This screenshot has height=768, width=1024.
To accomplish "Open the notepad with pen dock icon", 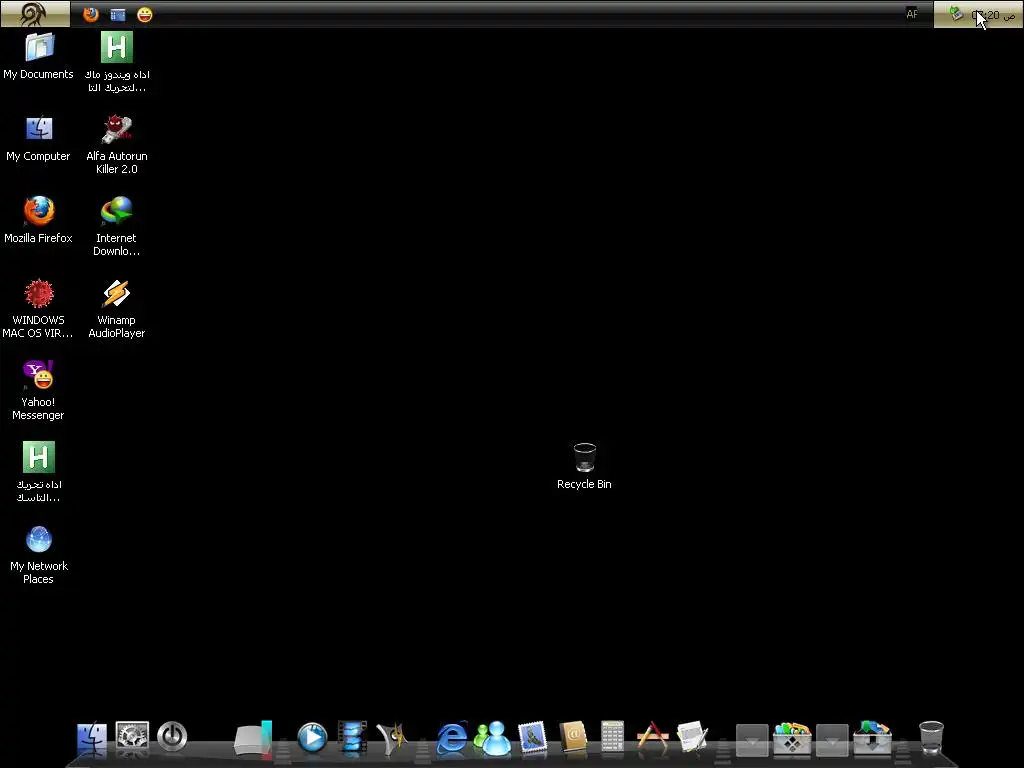I will coord(693,737).
